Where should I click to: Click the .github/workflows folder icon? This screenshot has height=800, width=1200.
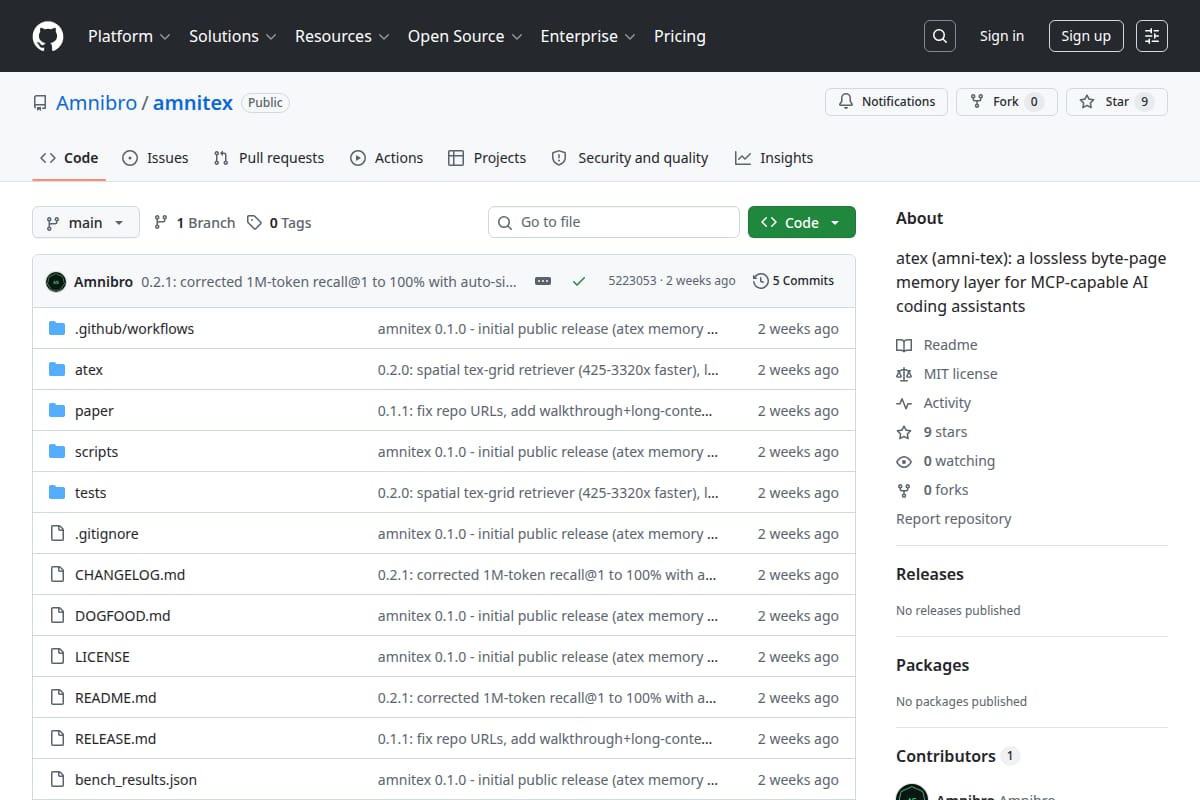pyautogui.click(x=57, y=329)
